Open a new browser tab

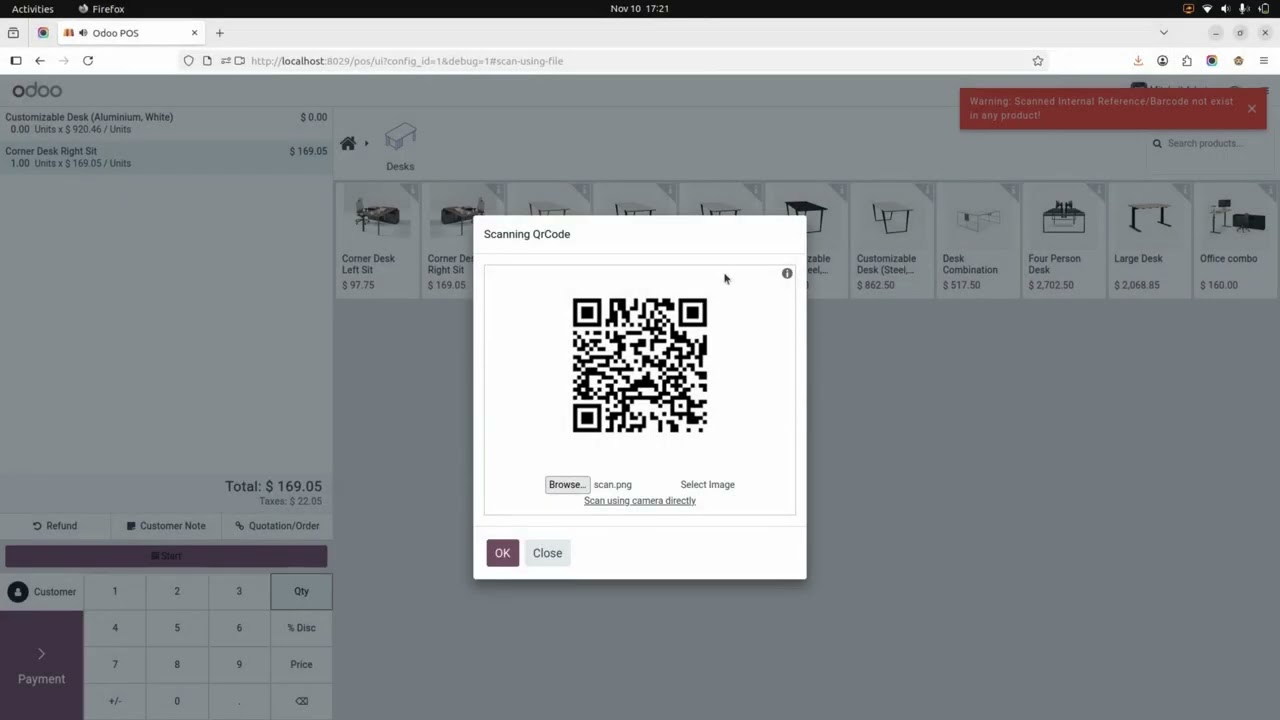click(x=220, y=33)
